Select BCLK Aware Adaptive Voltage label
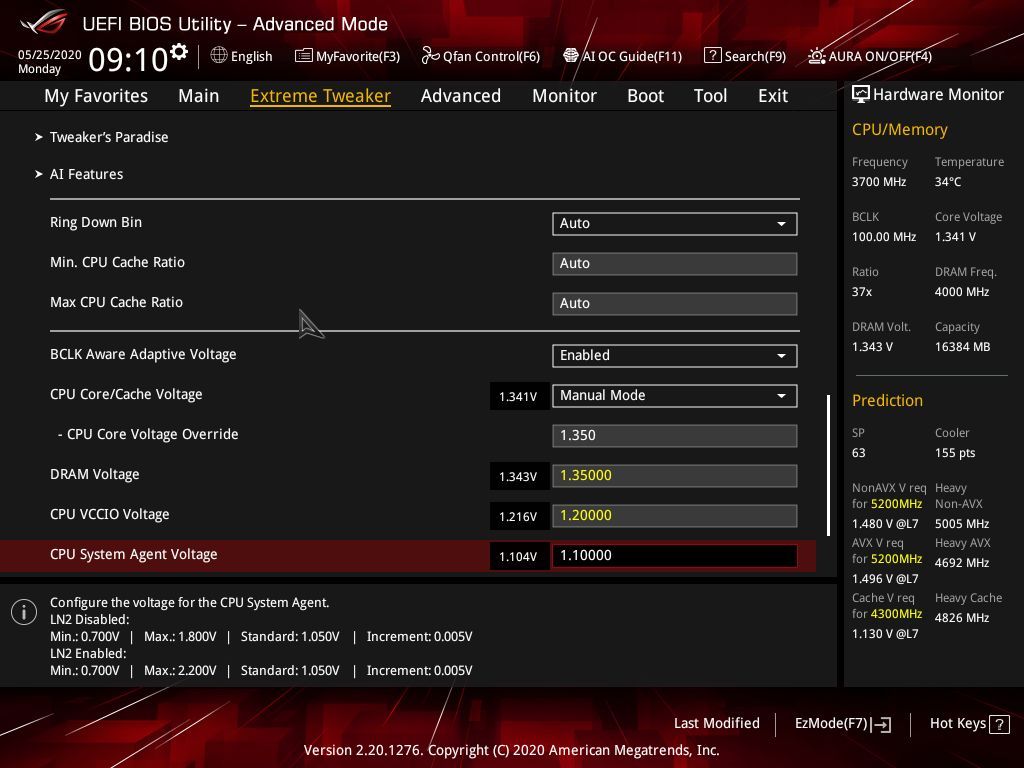The height and width of the screenshot is (768, 1024). (143, 354)
